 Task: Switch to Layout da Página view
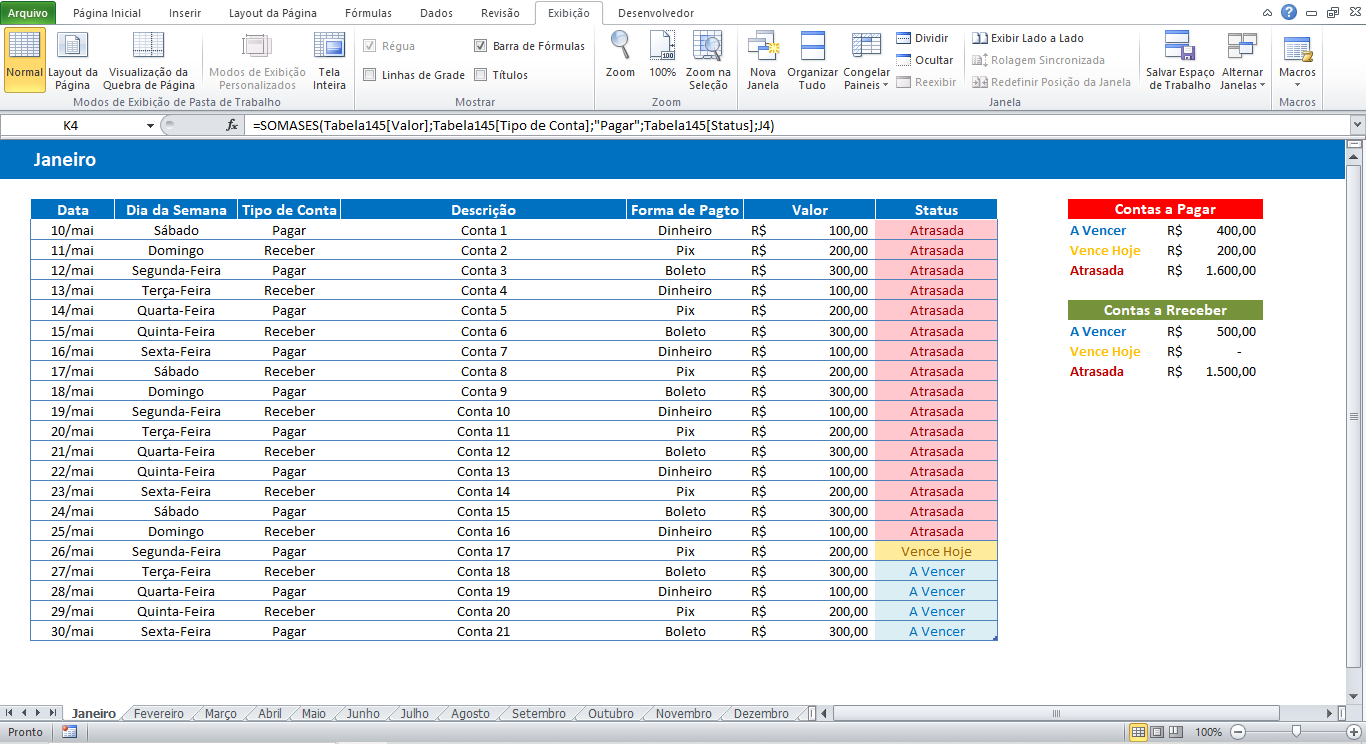point(72,60)
